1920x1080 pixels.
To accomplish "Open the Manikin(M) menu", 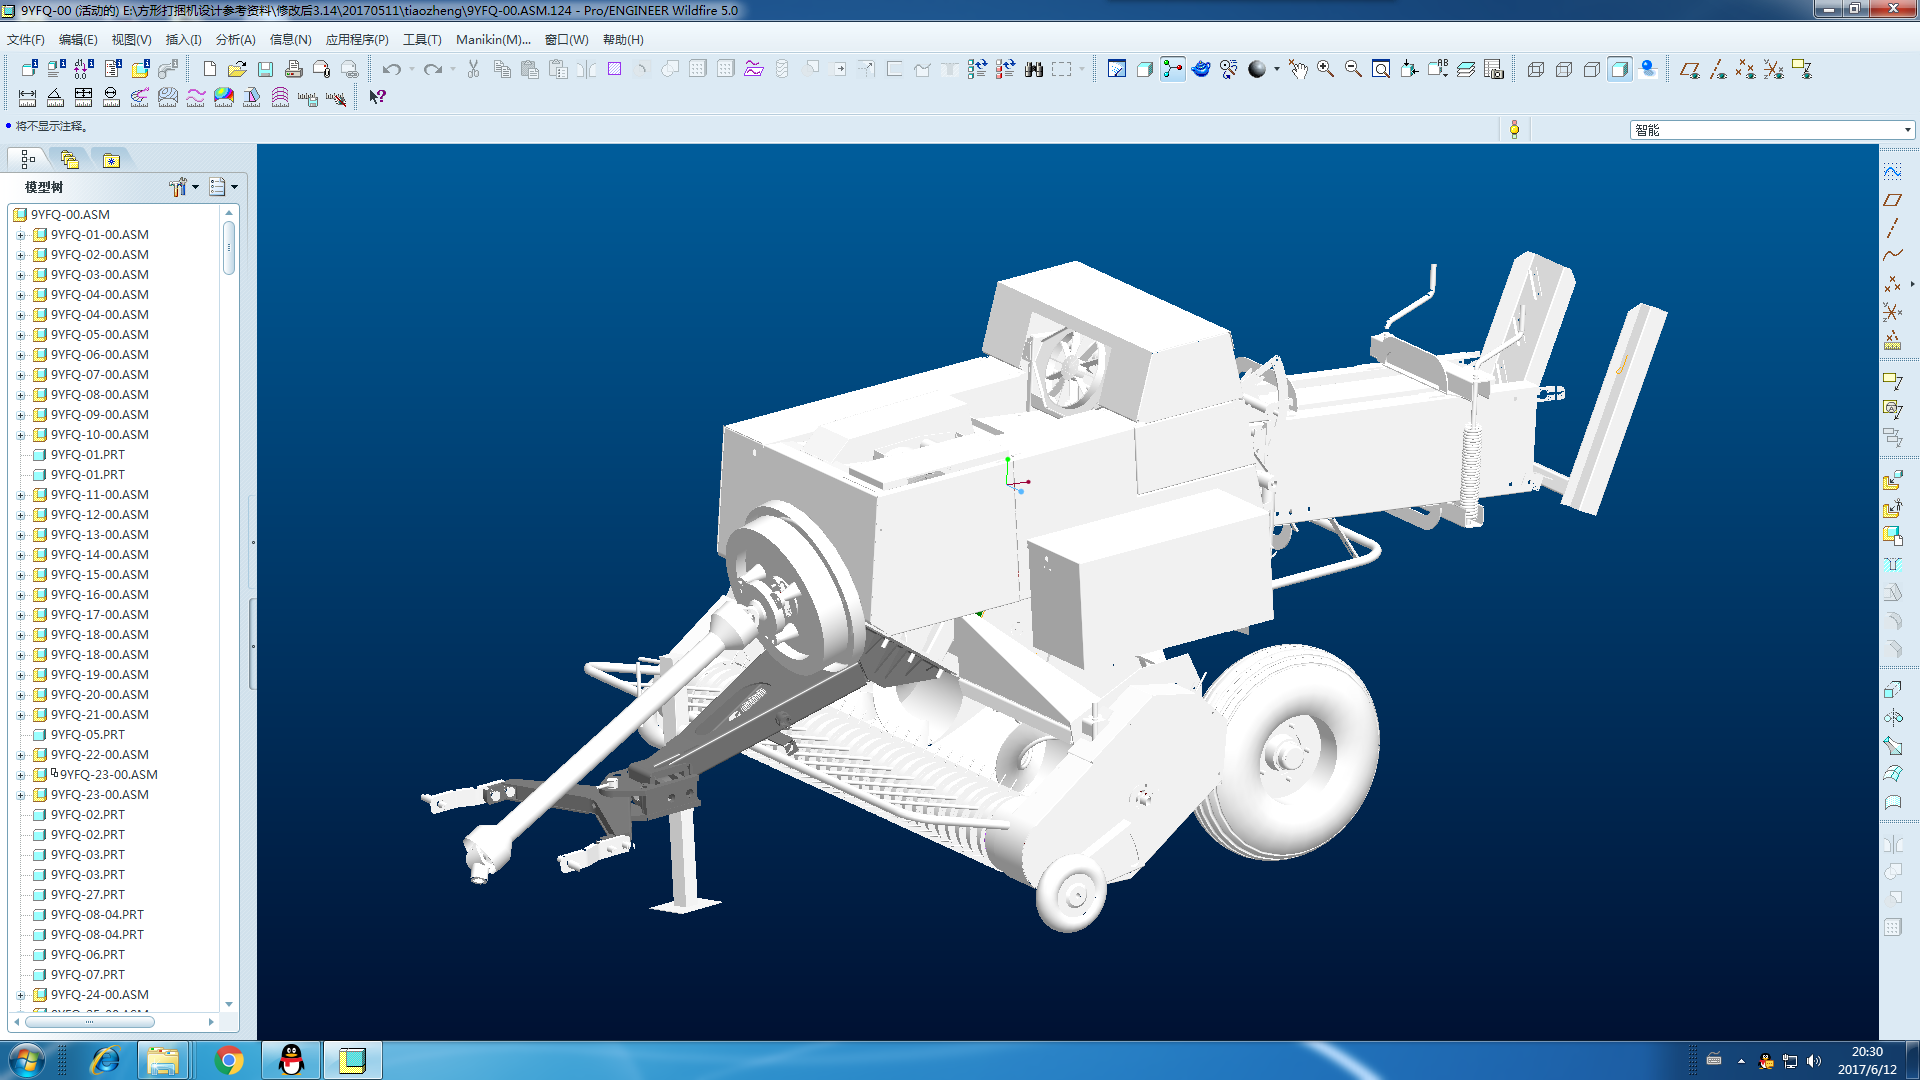I will pyautogui.click(x=493, y=40).
